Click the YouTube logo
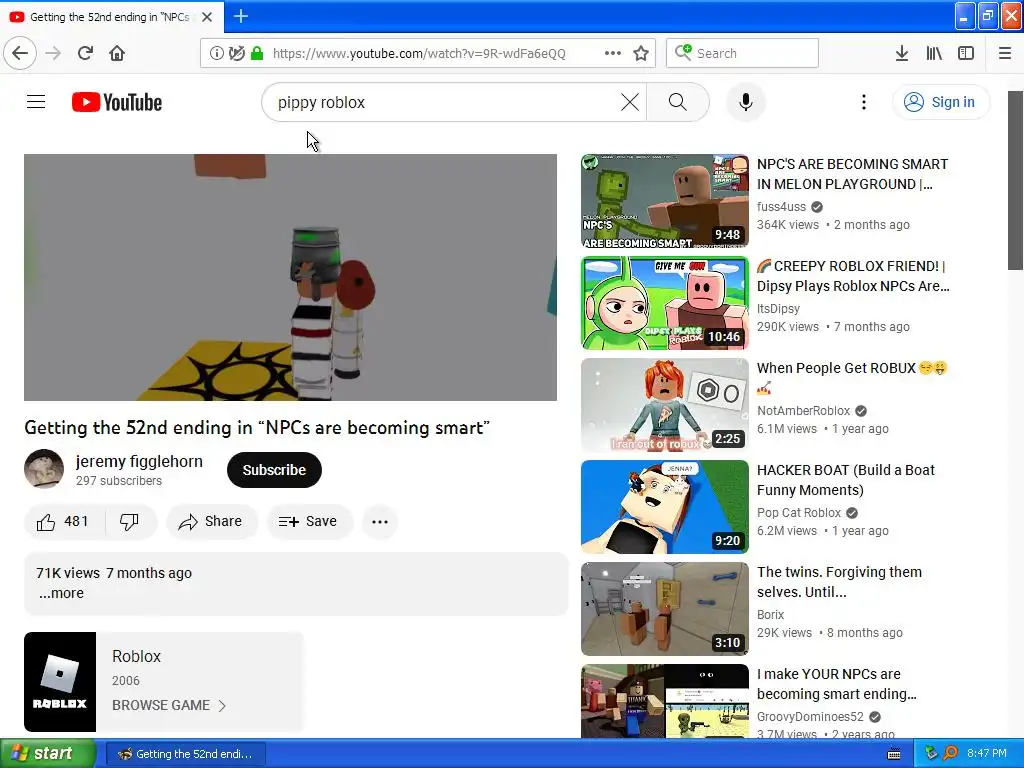The height and width of the screenshot is (768, 1024). [117, 102]
